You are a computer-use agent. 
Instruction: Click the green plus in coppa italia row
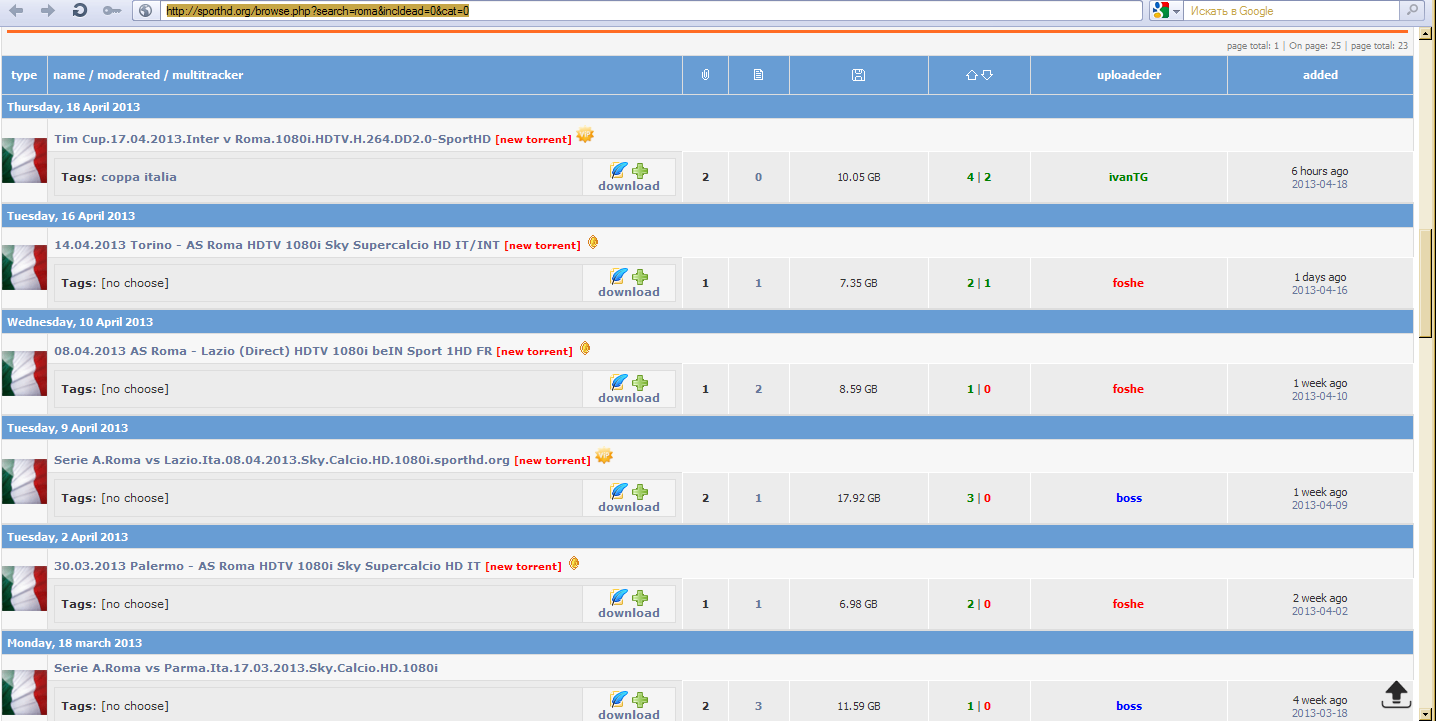tap(640, 170)
